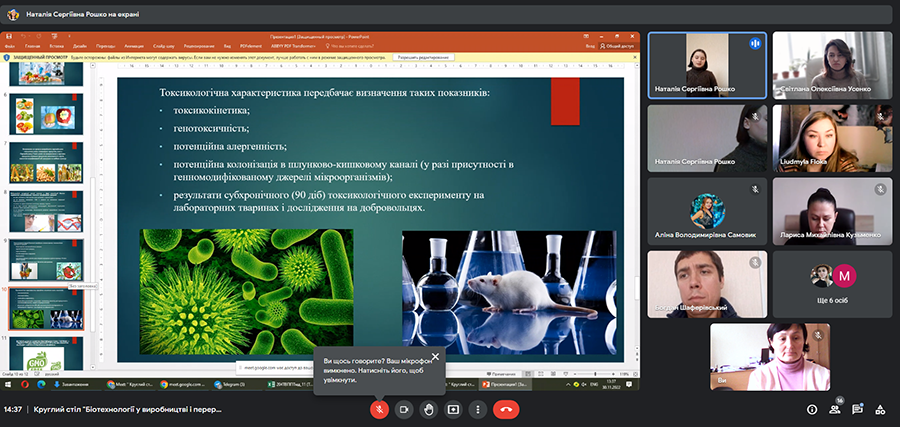
Task: Raise hand in the meeting
Action: coord(428,409)
